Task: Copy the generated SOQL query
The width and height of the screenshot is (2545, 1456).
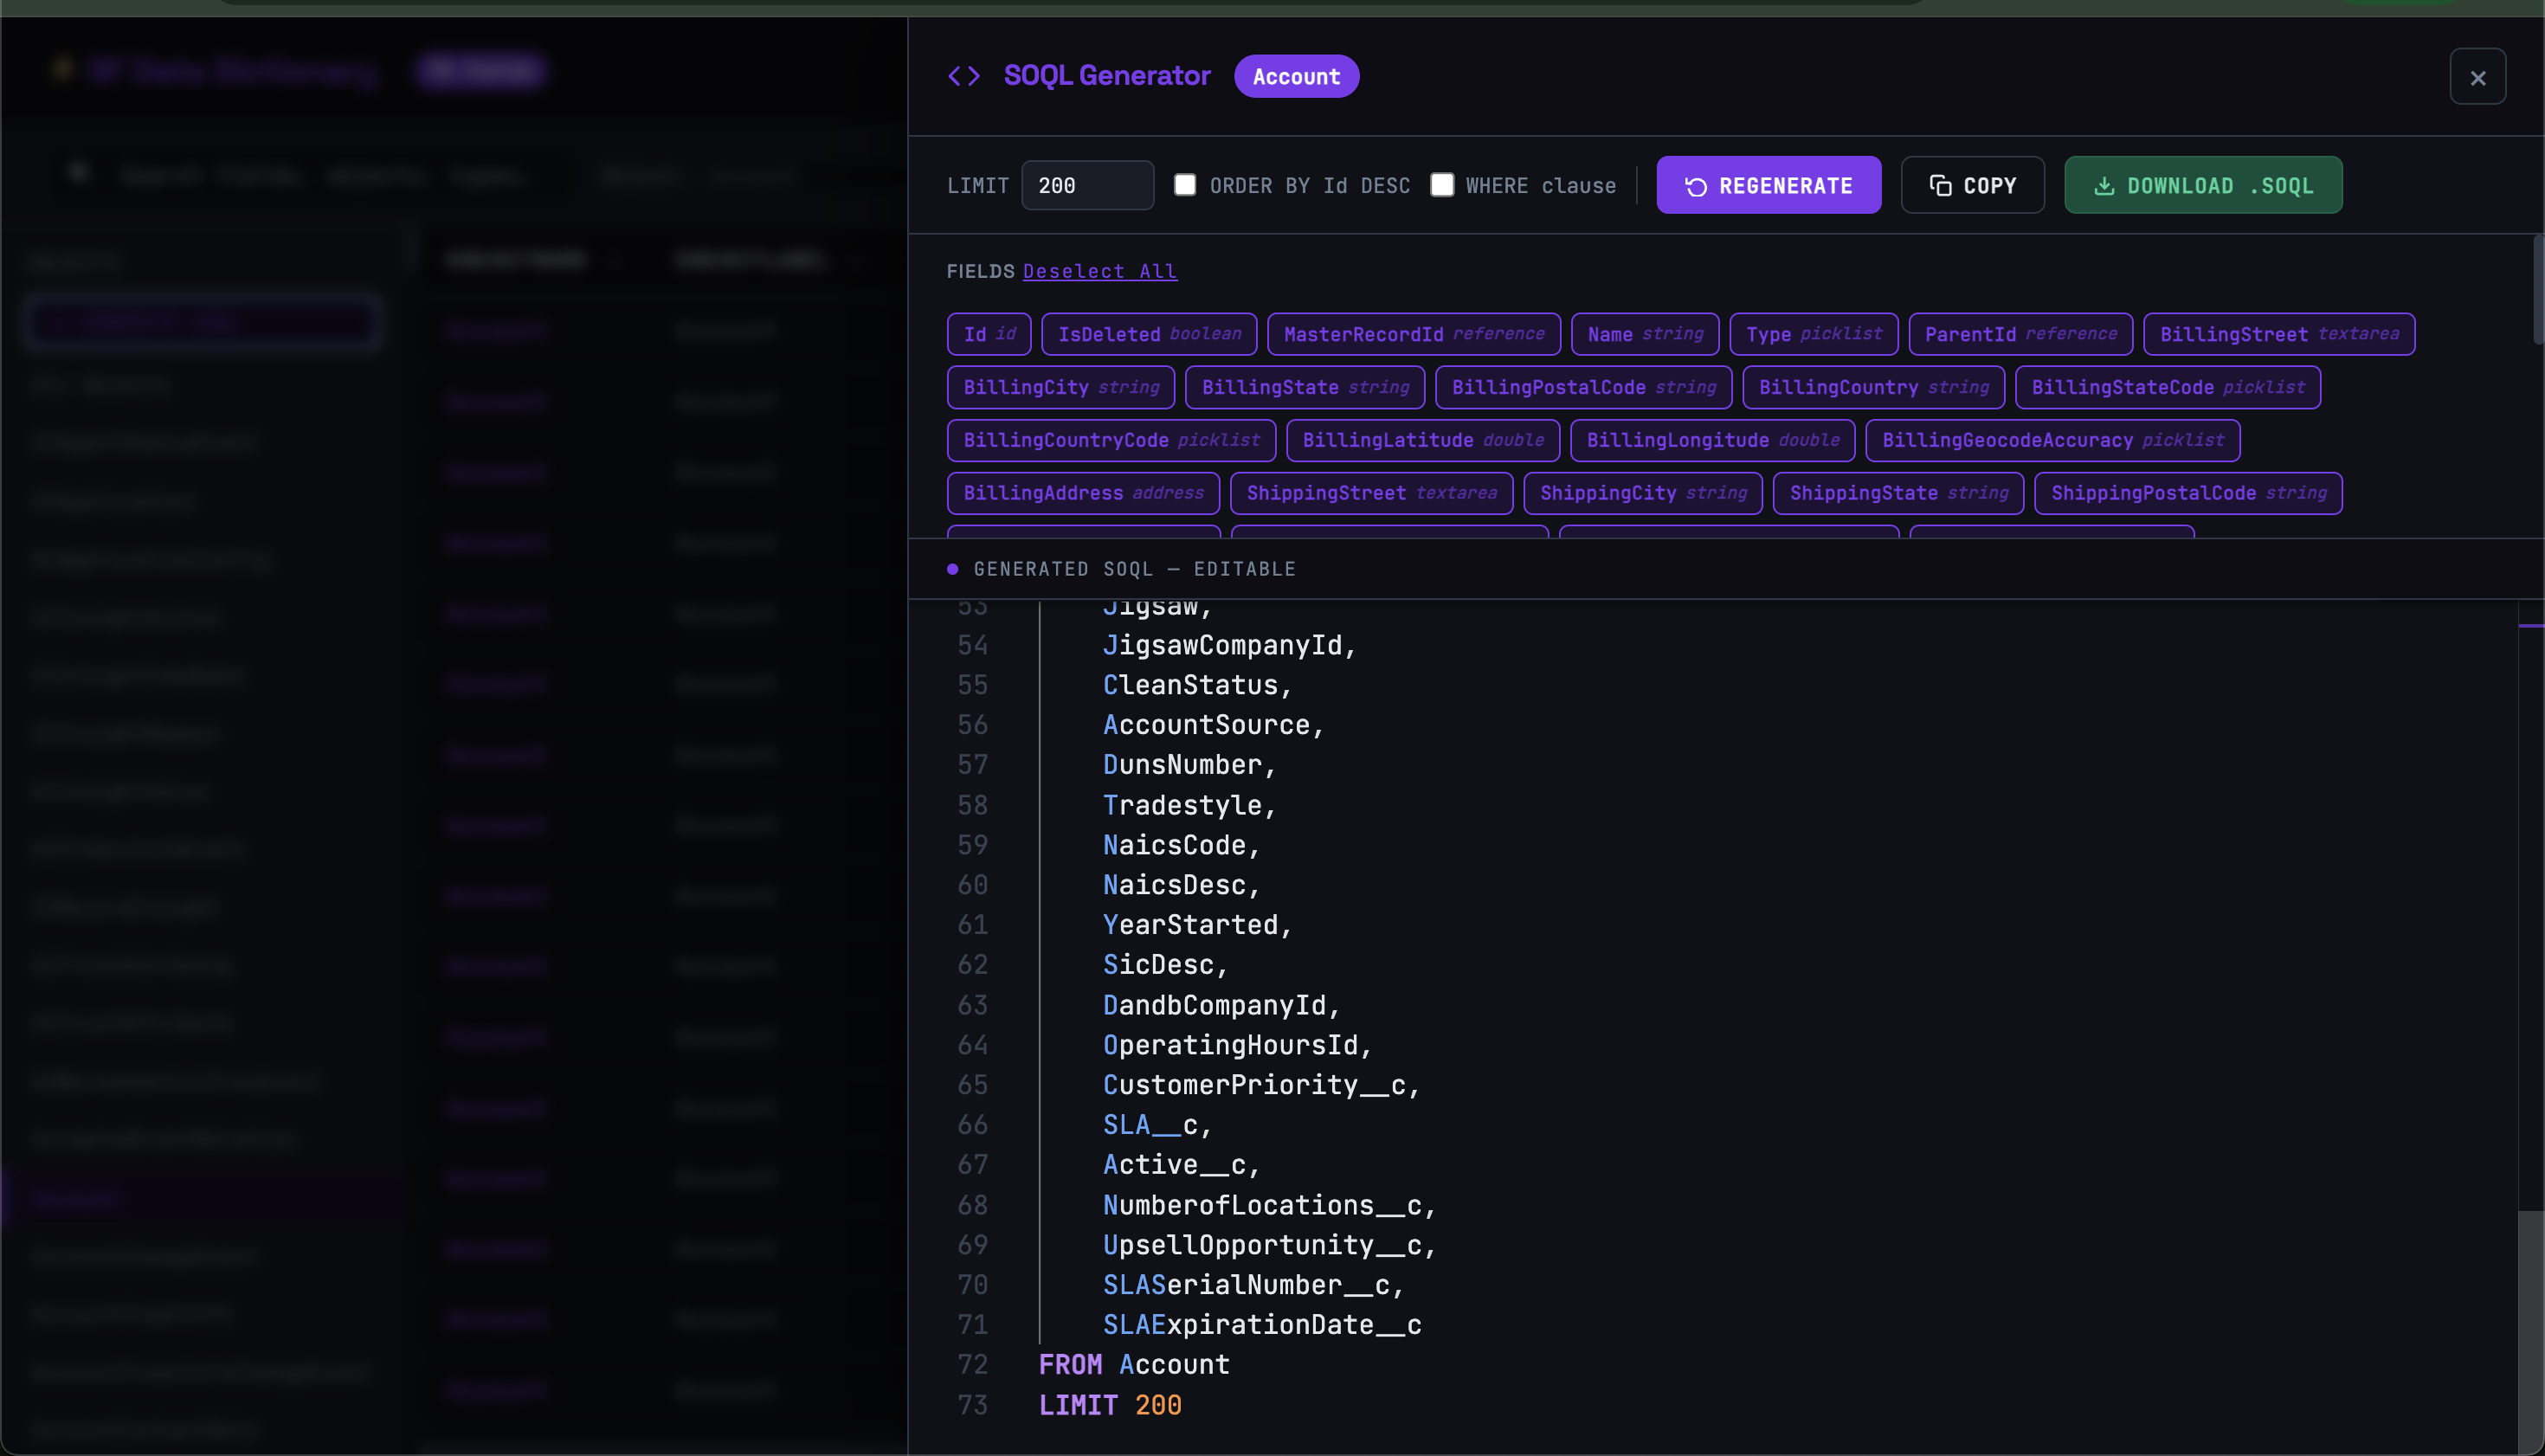Action: click(x=1972, y=185)
